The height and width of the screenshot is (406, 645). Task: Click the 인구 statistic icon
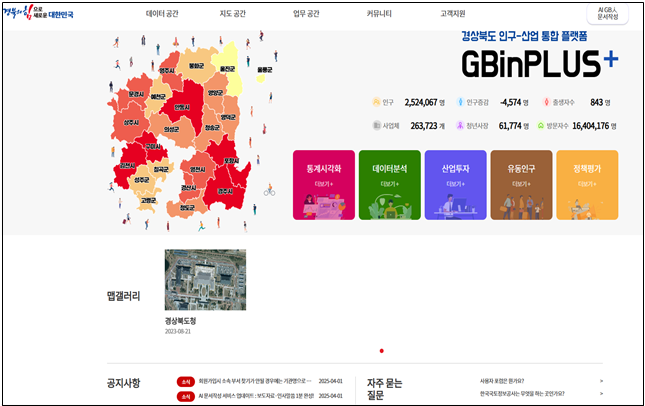pyautogui.click(x=377, y=102)
